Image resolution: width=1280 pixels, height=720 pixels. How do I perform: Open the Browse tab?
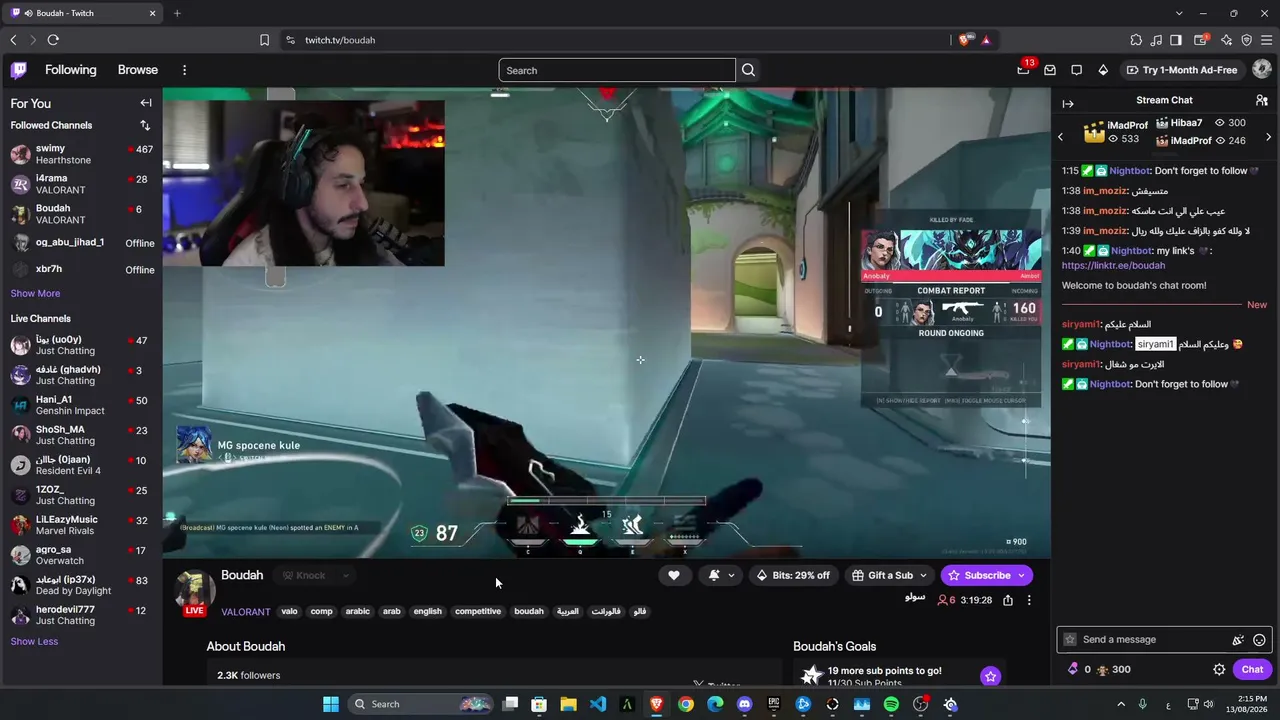tap(138, 70)
